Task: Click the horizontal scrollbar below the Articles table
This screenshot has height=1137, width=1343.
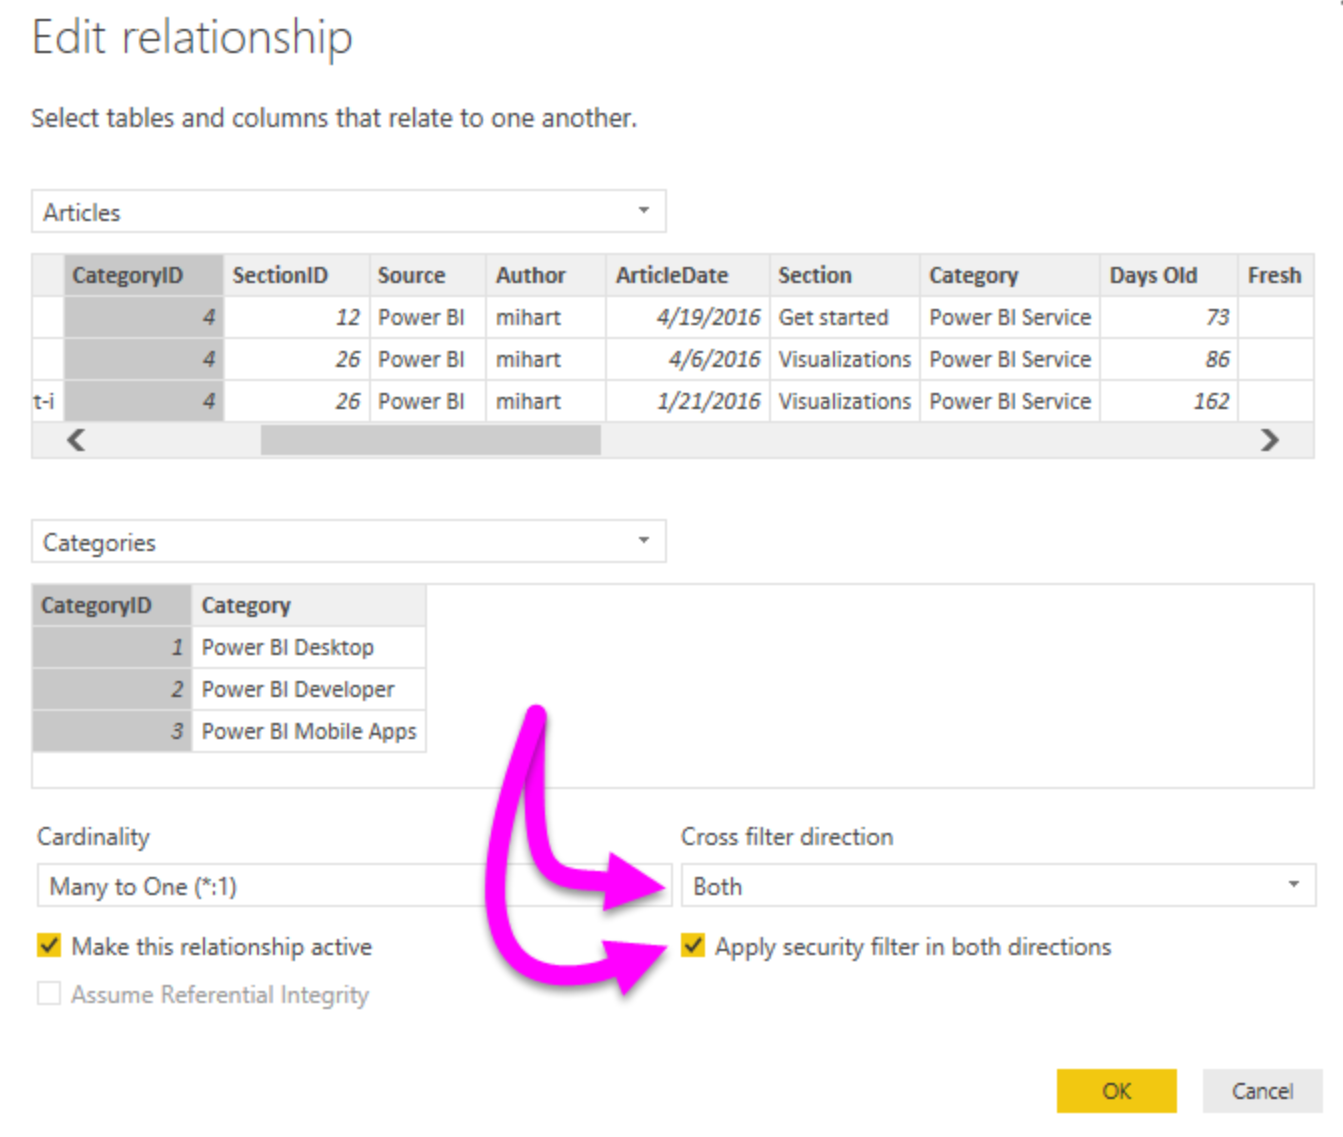Action: [x=430, y=440]
